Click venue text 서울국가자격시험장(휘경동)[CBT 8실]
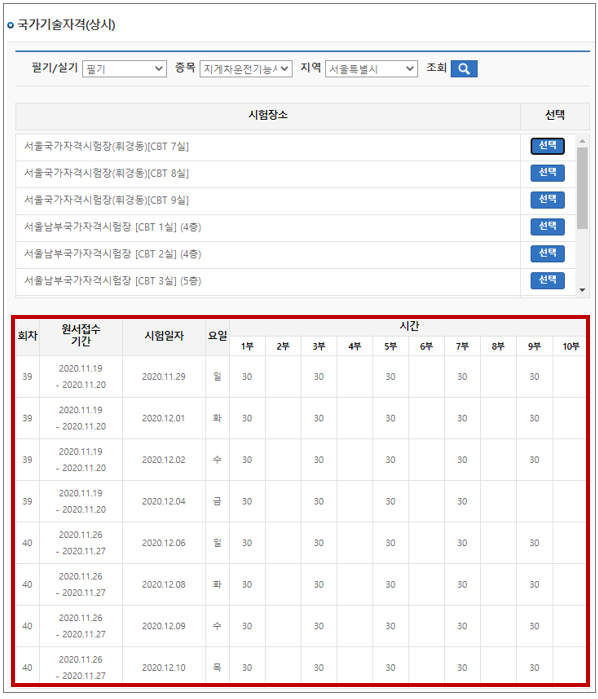Viewport: 598px width, 699px height. tap(107, 173)
